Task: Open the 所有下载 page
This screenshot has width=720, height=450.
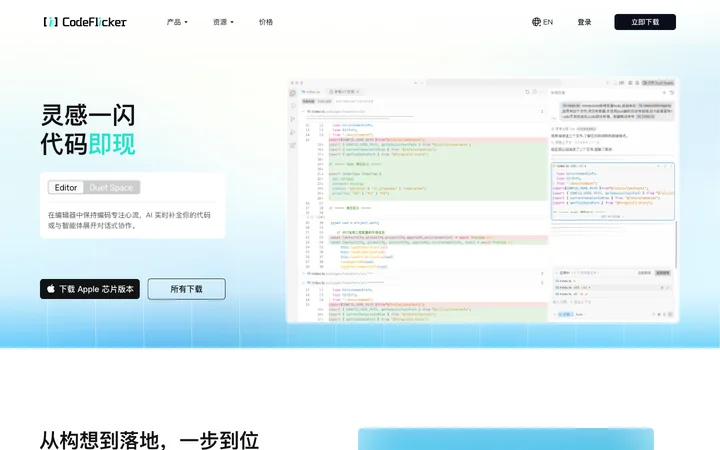Action: [186, 289]
